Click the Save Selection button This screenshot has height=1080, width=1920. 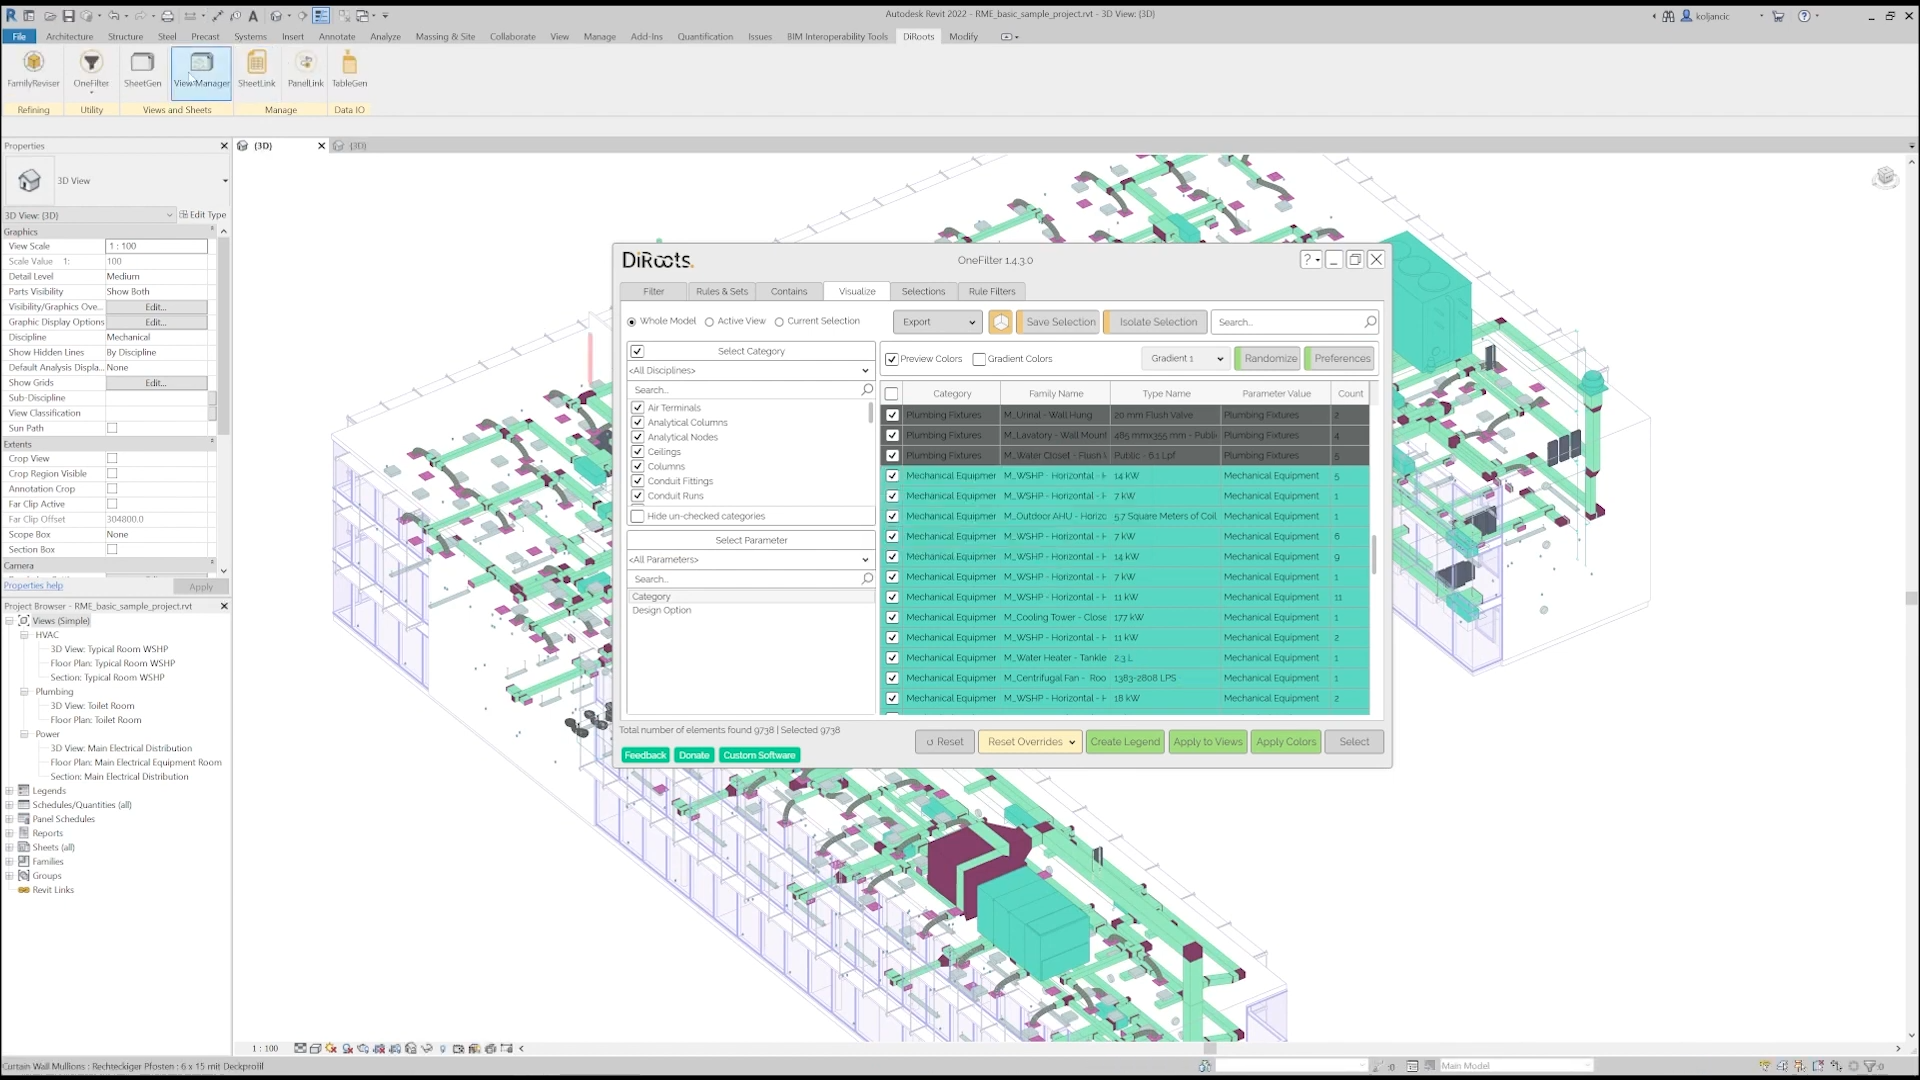pos(1060,322)
